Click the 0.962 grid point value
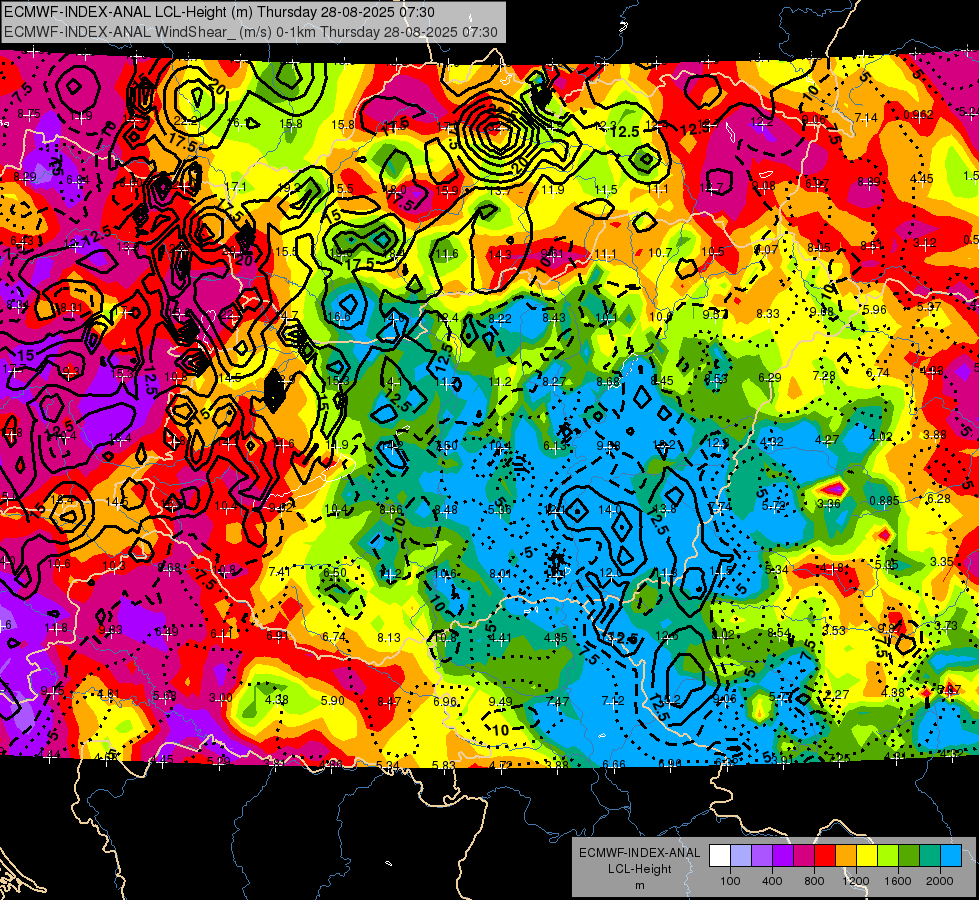This screenshot has width=979, height=900. [x=918, y=115]
